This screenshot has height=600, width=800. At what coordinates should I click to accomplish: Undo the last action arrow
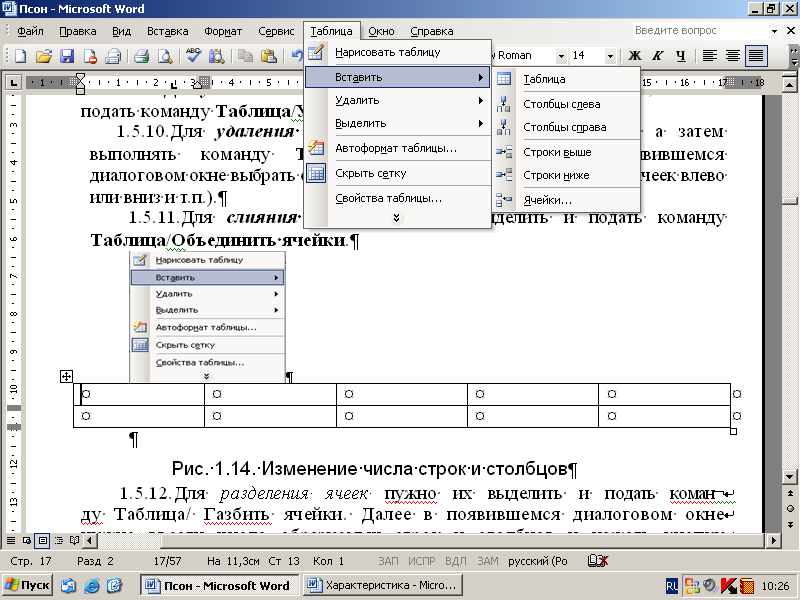pos(297,56)
